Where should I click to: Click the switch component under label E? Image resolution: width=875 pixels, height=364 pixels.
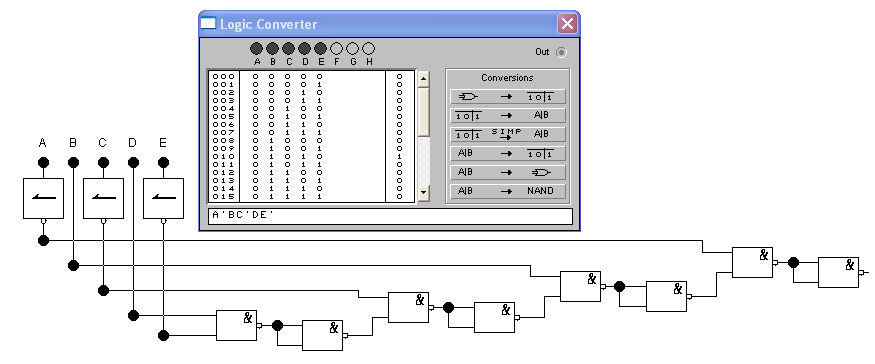pos(164,198)
